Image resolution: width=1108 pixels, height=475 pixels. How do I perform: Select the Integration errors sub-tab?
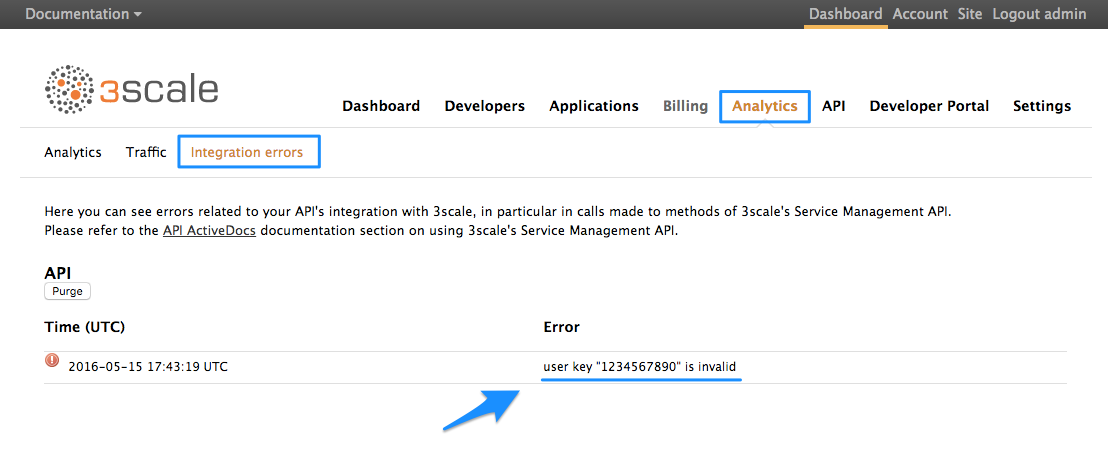(248, 153)
